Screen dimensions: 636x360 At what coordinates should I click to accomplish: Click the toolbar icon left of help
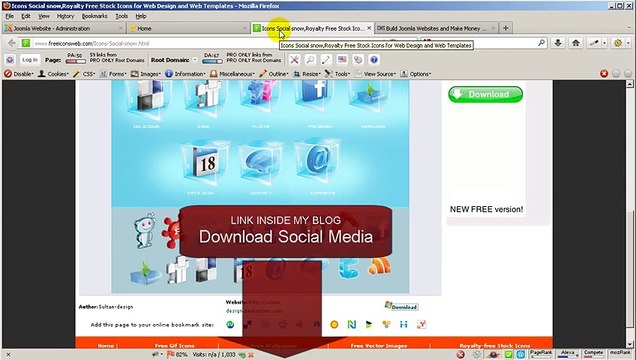(x=358, y=60)
